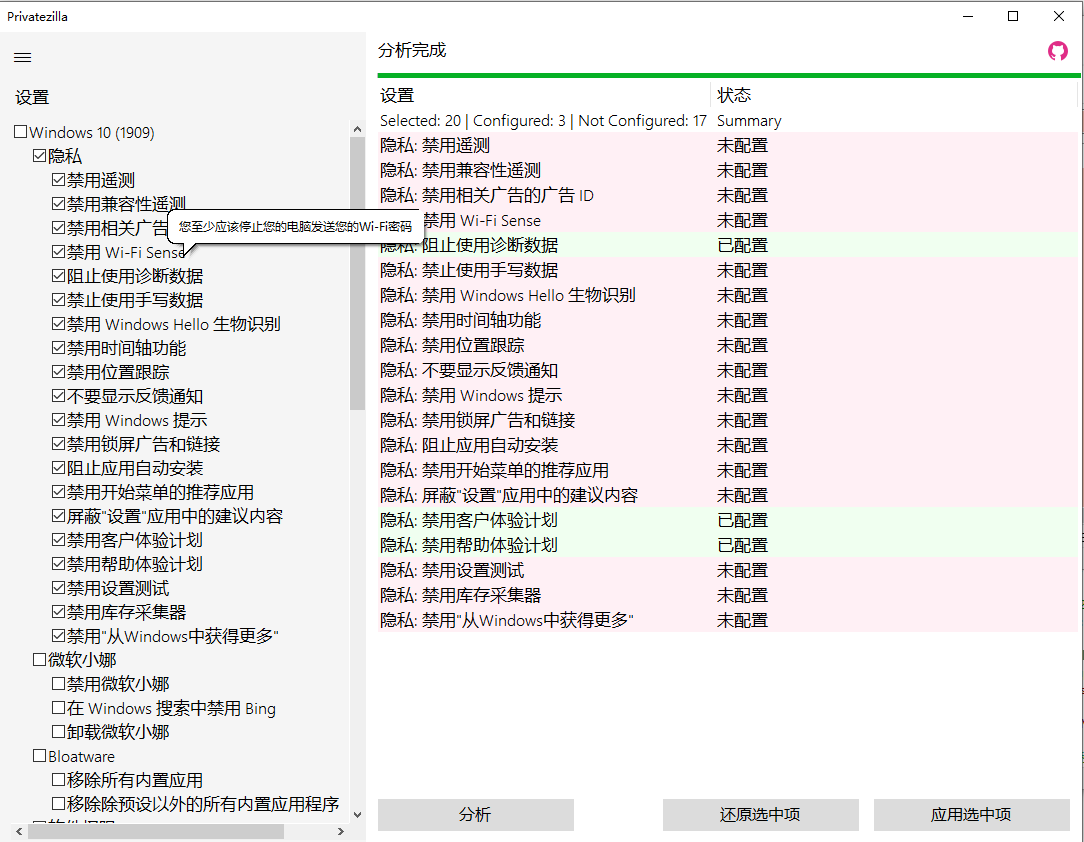Check 卸载微软小娜 checkbox
The height and width of the screenshot is (842, 1084).
[x=59, y=731]
